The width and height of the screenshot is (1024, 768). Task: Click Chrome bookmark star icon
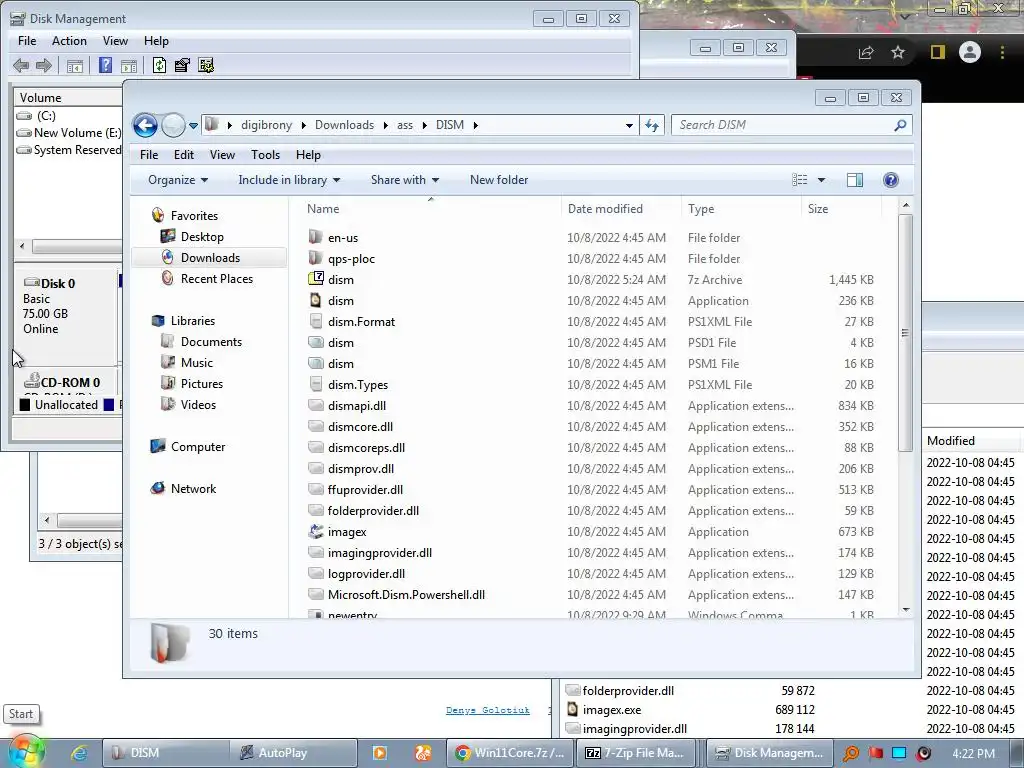coord(898,52)
